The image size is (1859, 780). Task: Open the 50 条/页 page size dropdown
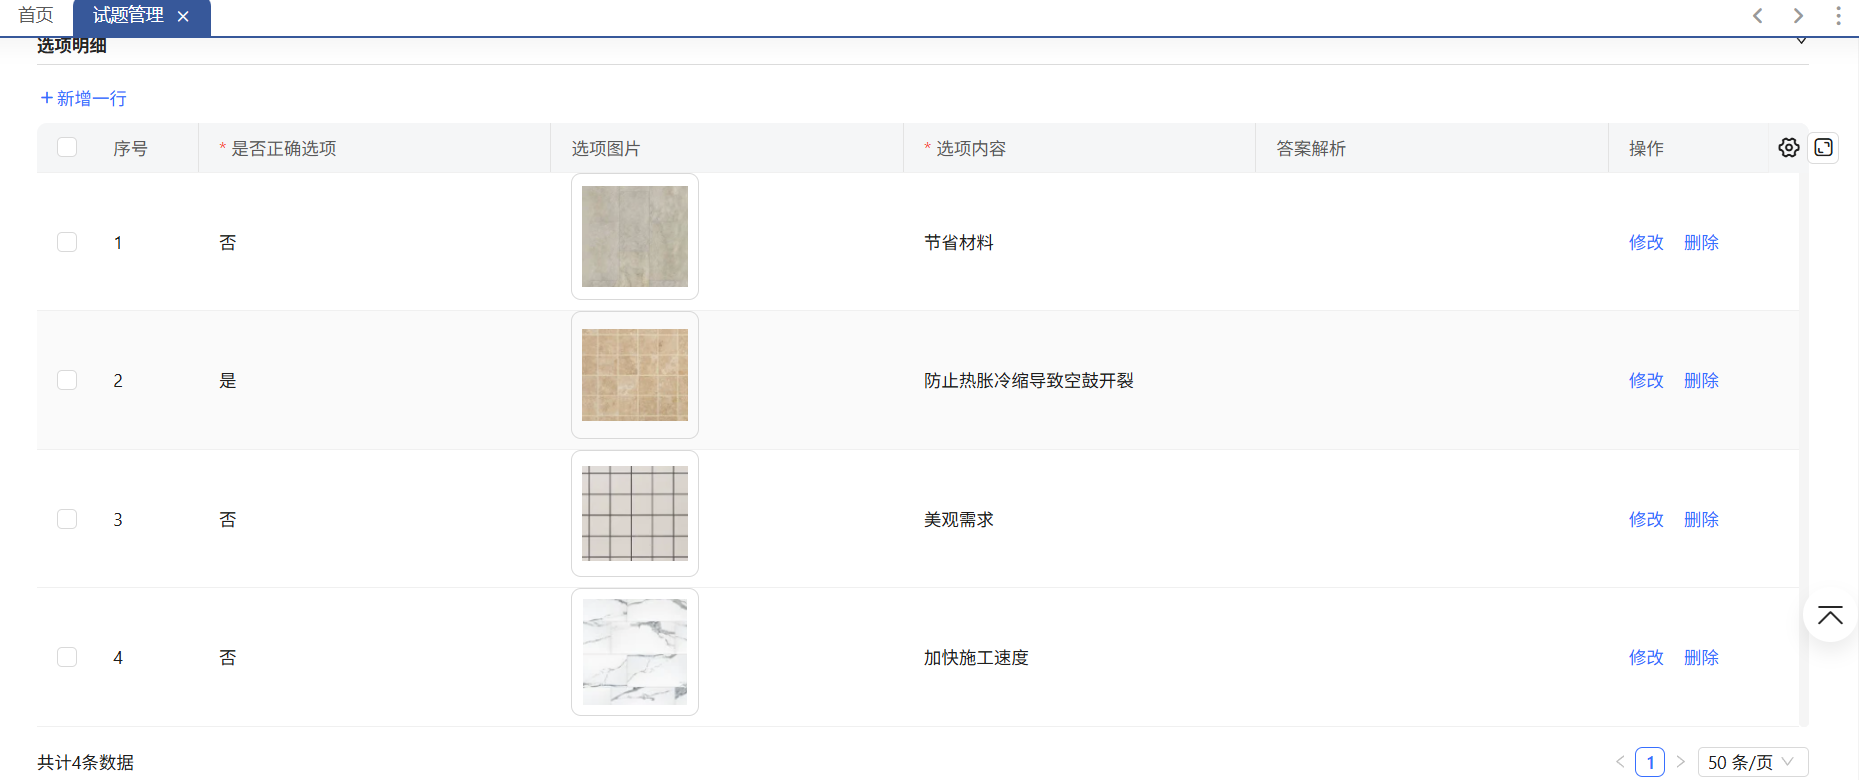1752,762
